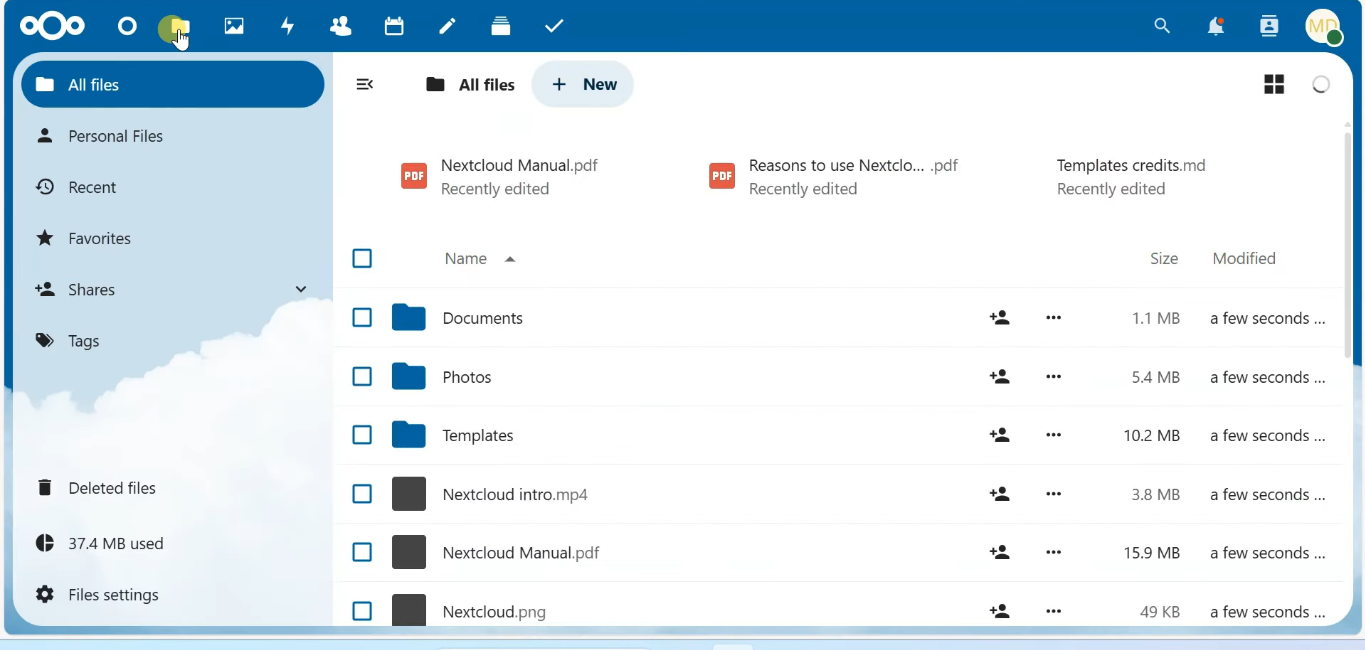This screenshot has width=1365, height=650.
Task: Open the Templates folder icon
Action: (x=409, y=435)
